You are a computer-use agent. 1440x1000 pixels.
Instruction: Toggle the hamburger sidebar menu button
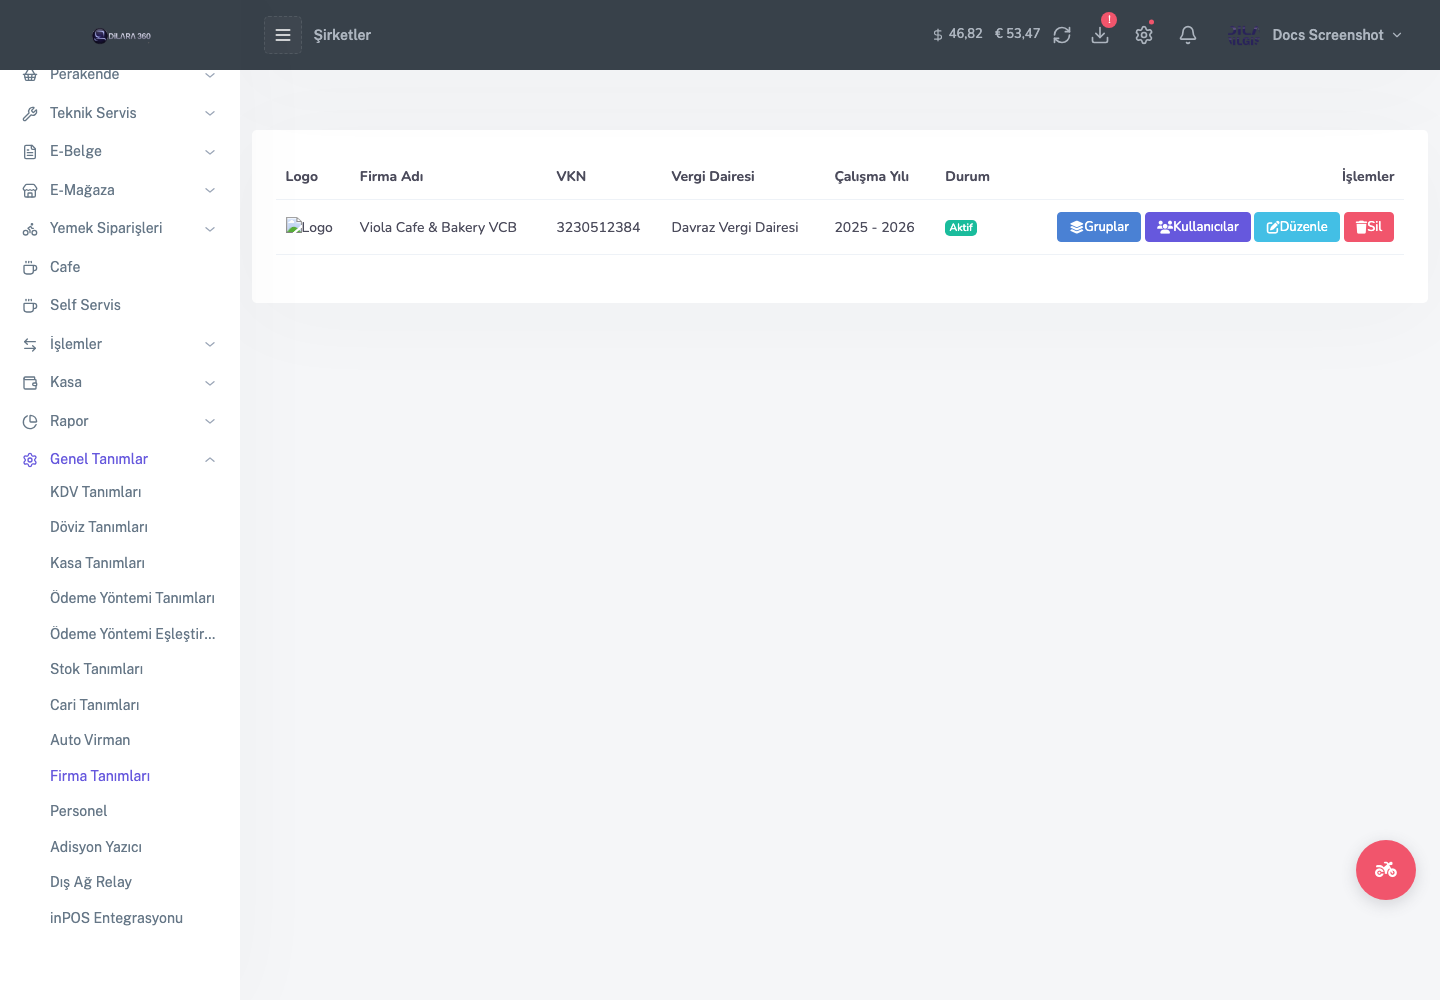[x=283, y=35]
